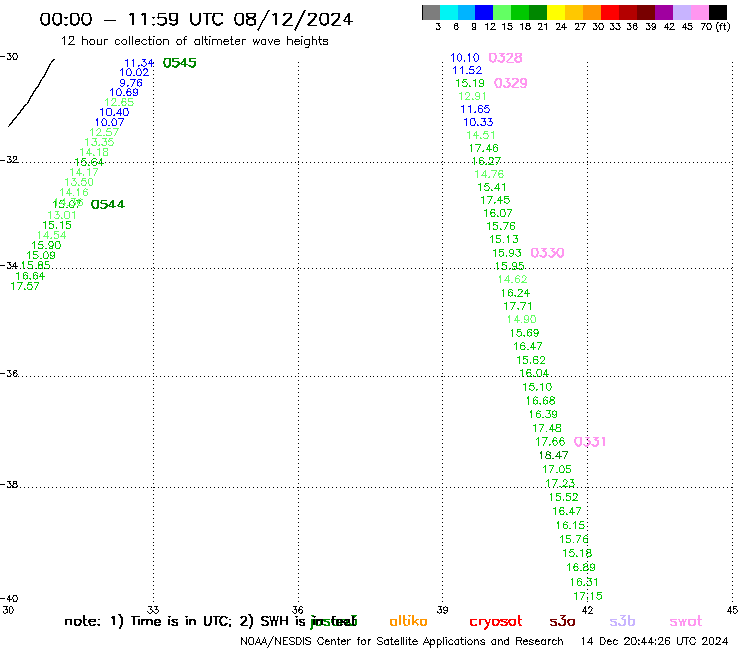
Task: Click the wave height value 10.40
Action: tap(114, 112)
